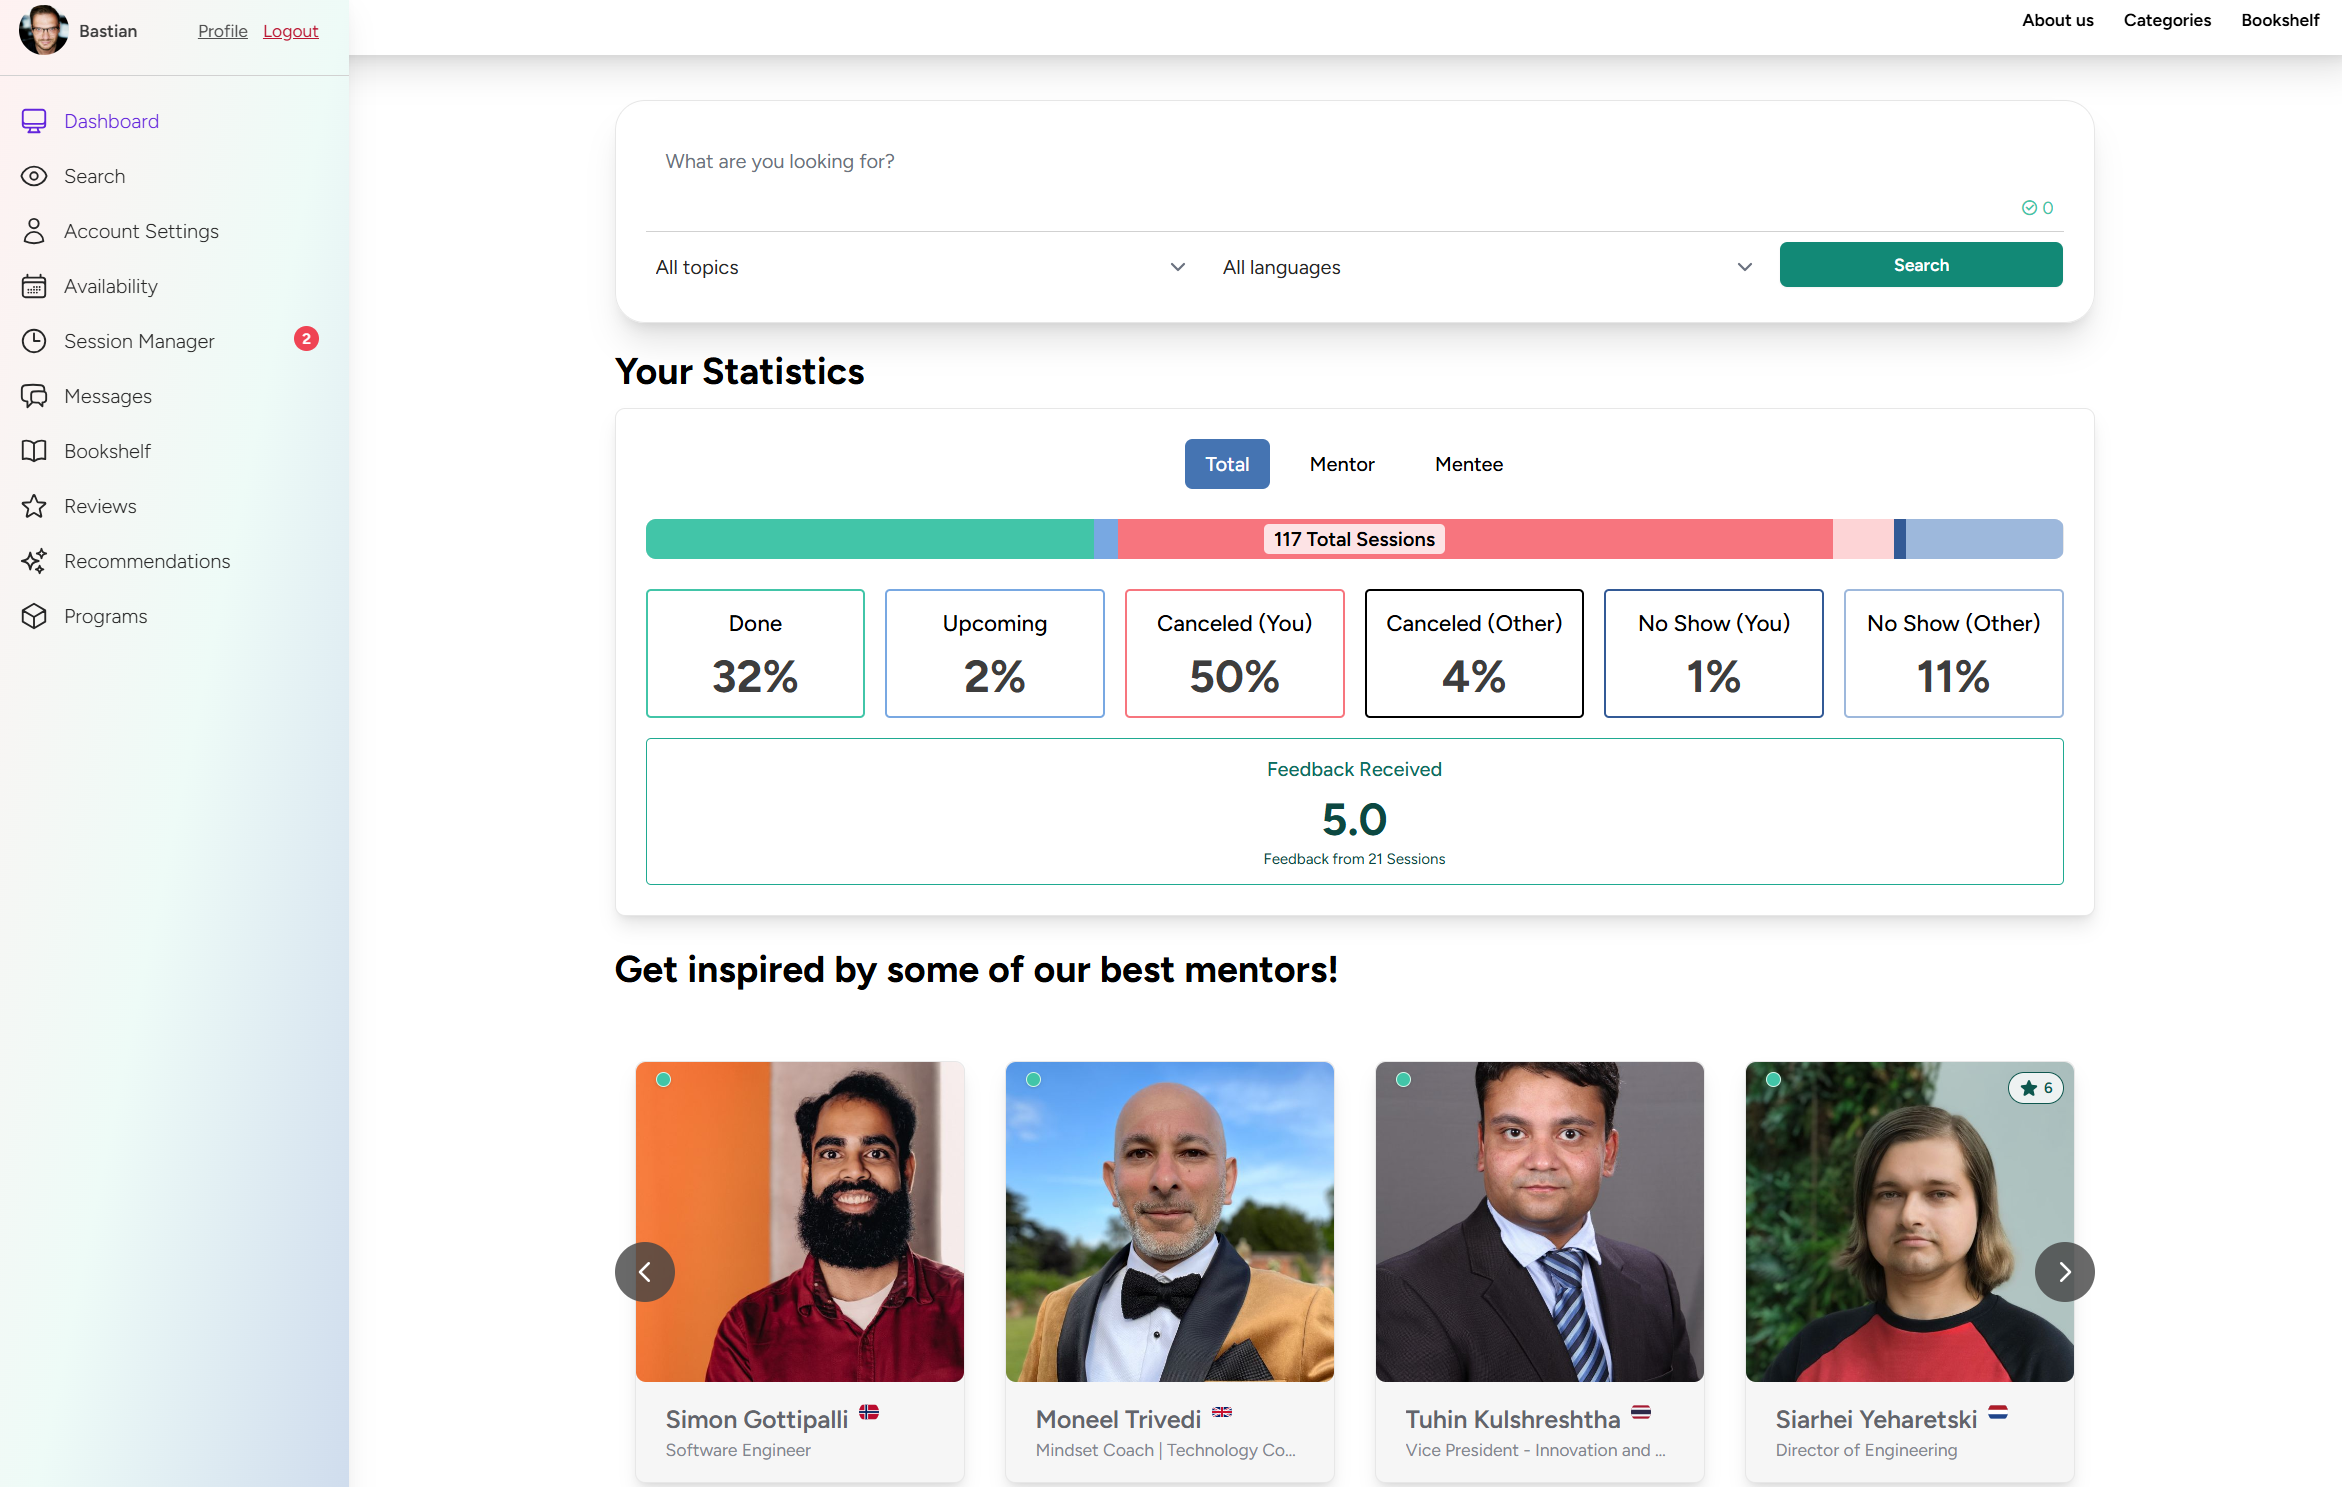Image resolution: width=2342 pixels, height=1487 pixels.
Task: Switch to the Mentor statistics tab
Action: coord(1342,464)
